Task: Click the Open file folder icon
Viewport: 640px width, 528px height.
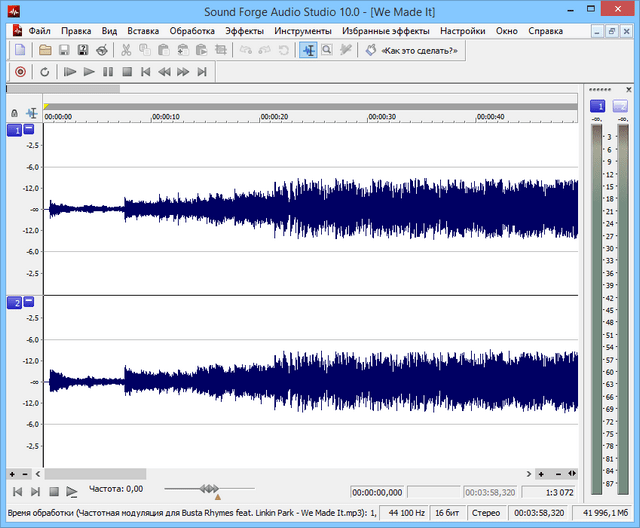Action: 45,50
